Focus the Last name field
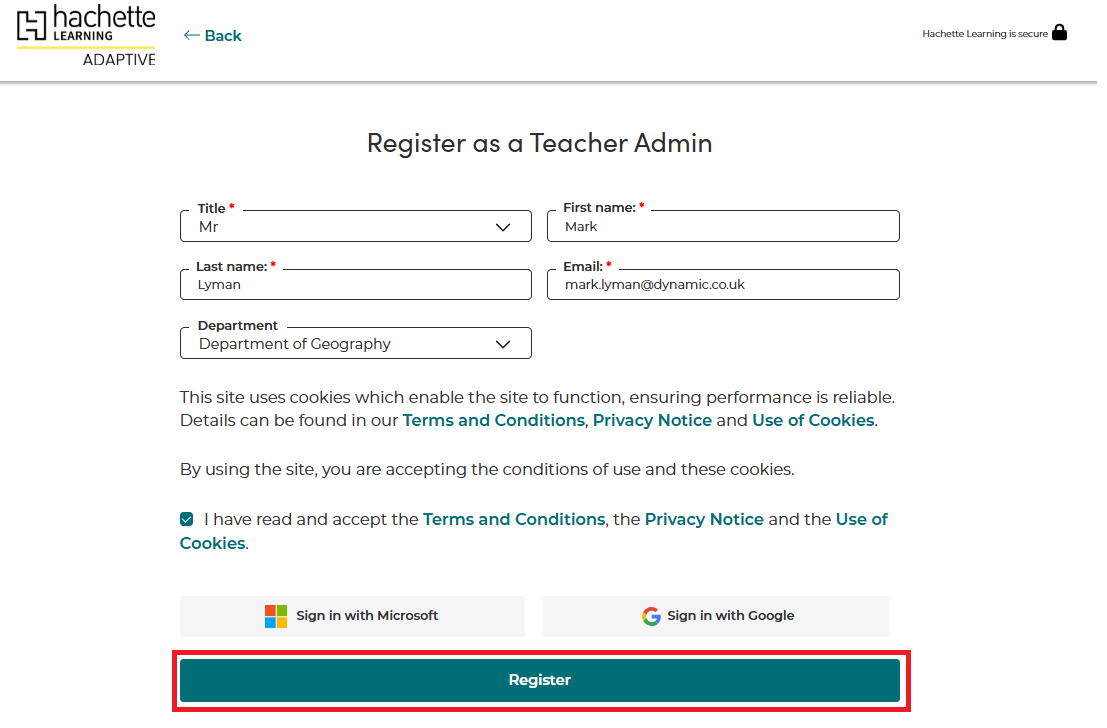Viewport: 1107px width, 728px height. [355, 285]
